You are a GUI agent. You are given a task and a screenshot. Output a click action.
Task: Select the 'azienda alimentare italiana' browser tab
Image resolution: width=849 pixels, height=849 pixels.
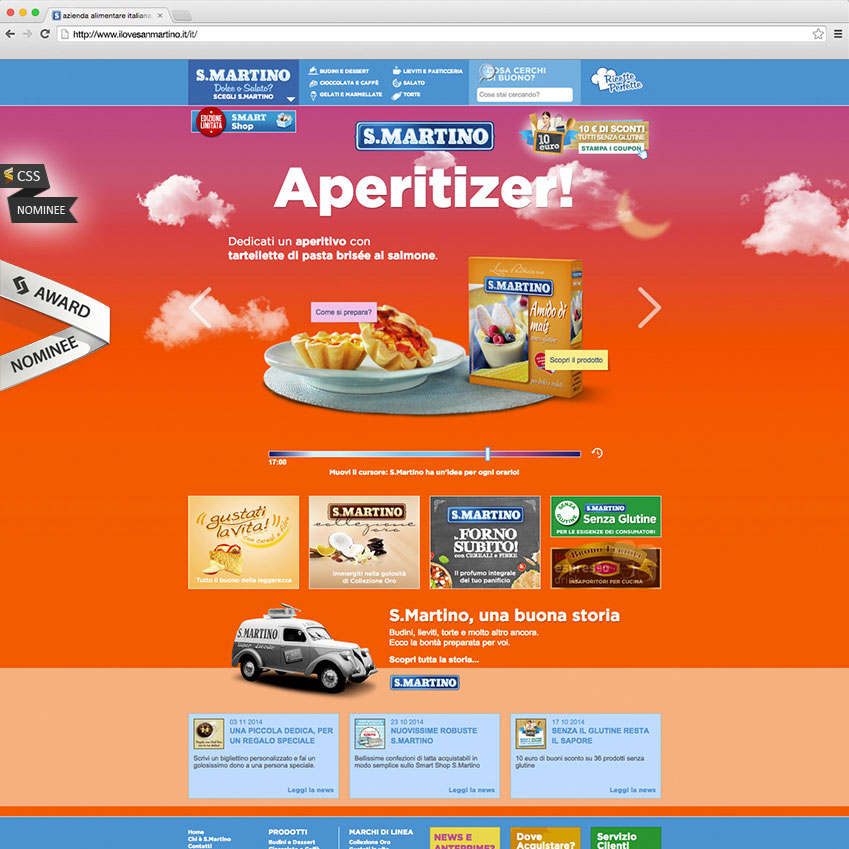tap(107, 15)
